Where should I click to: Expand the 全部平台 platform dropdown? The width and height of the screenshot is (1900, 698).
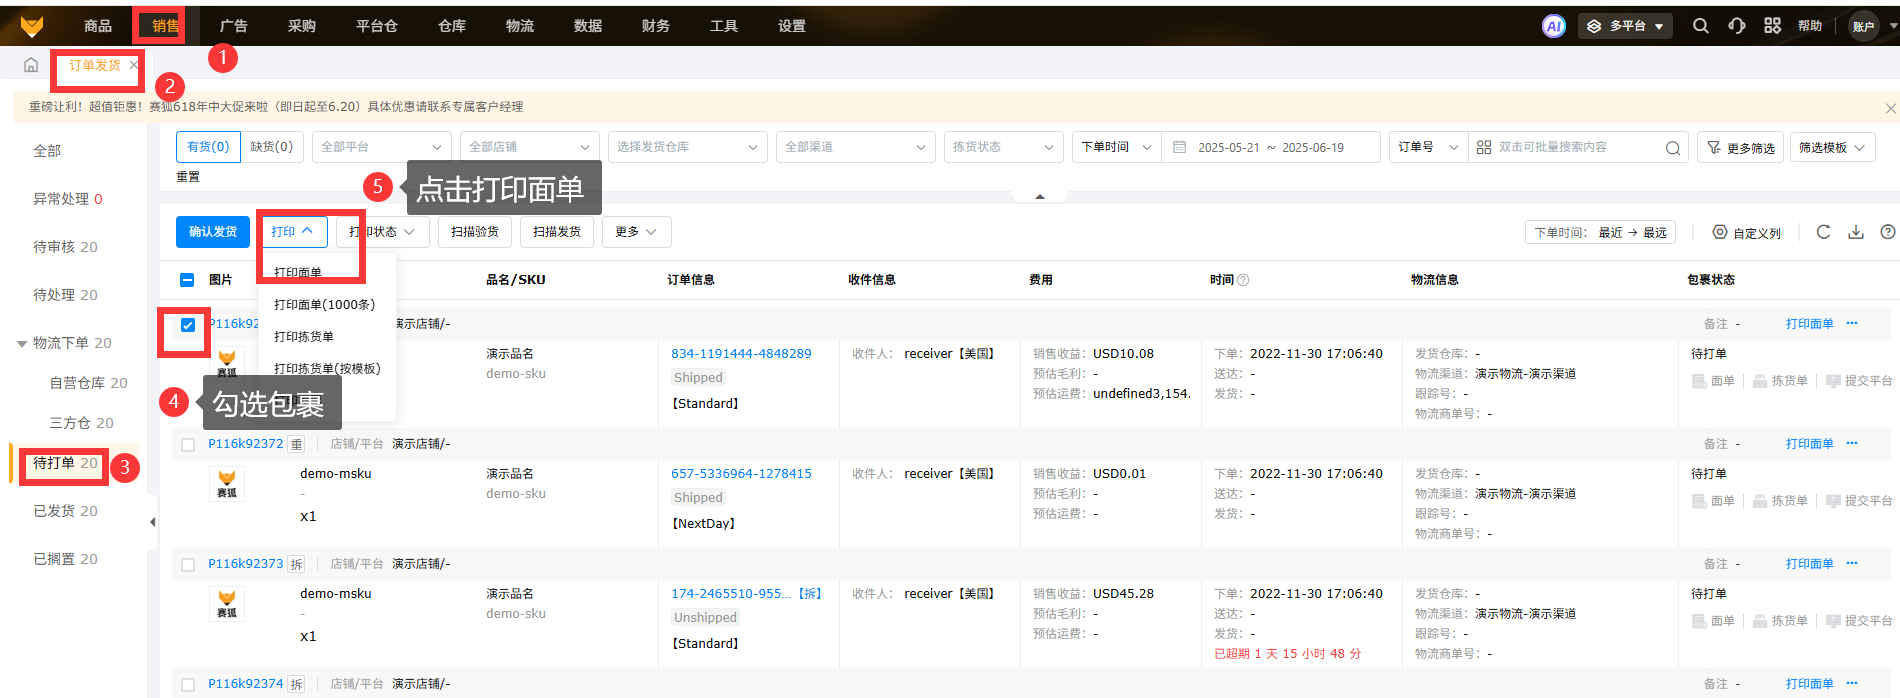pyautogui.click(x=381, y=147)
